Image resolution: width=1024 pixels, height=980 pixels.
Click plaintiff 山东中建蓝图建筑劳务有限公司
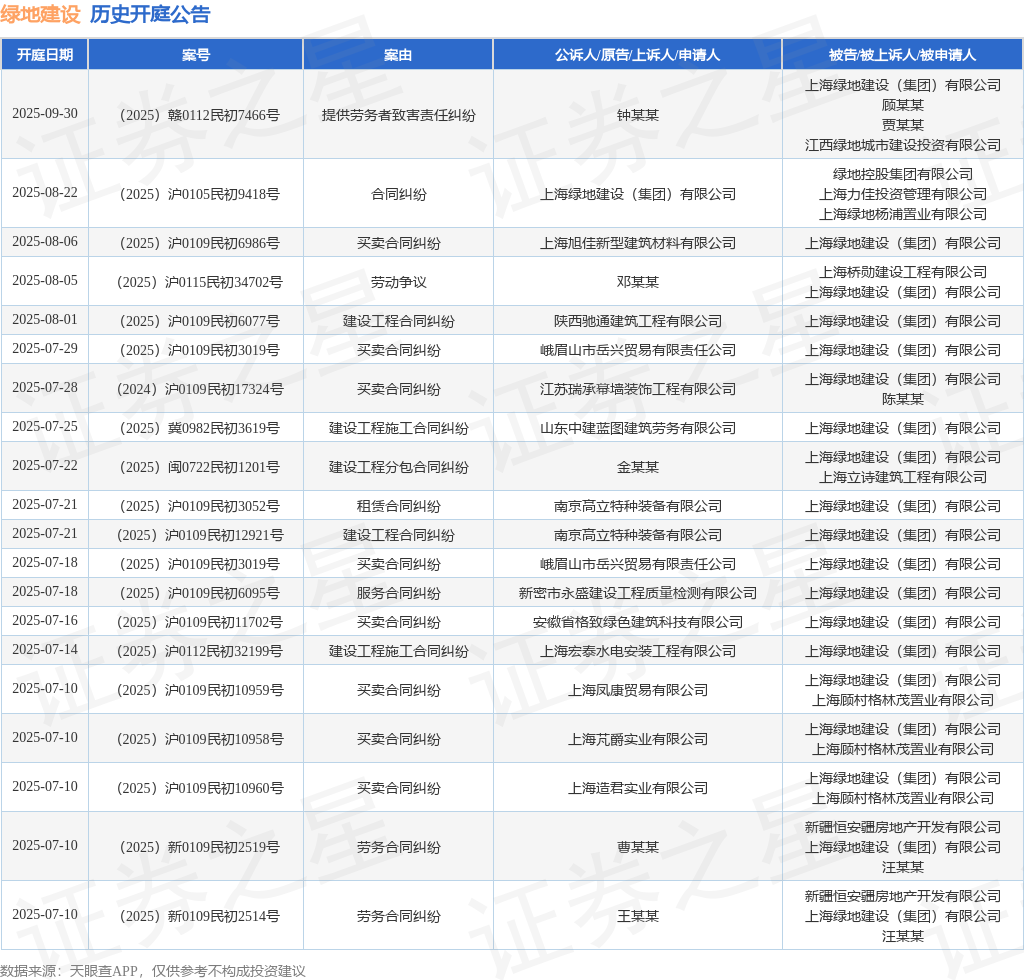pos(637,428)
